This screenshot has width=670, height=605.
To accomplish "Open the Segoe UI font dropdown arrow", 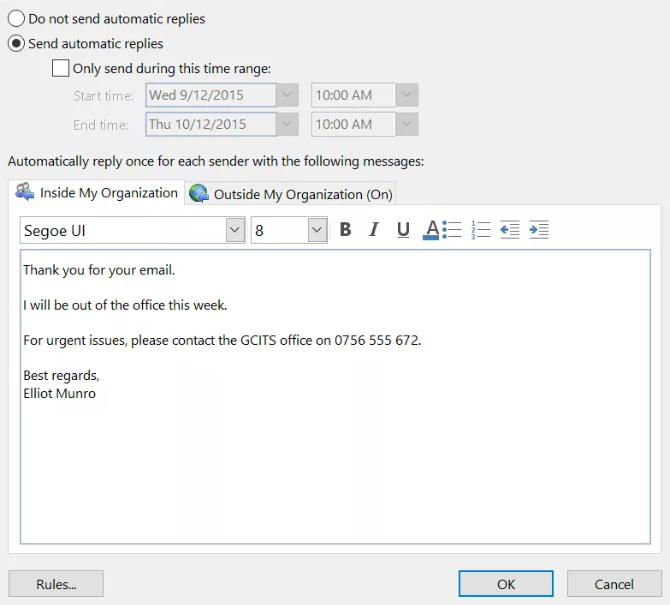I will coord(235,230).
